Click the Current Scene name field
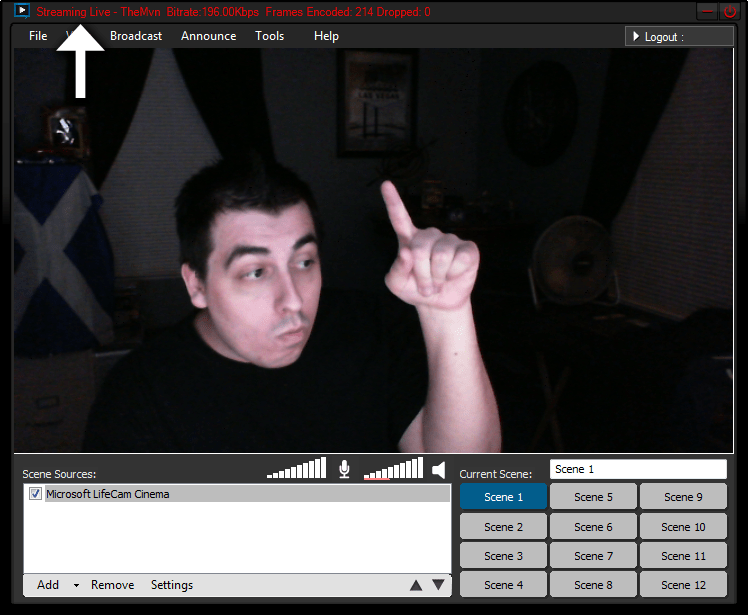 (x=638, y=469)
